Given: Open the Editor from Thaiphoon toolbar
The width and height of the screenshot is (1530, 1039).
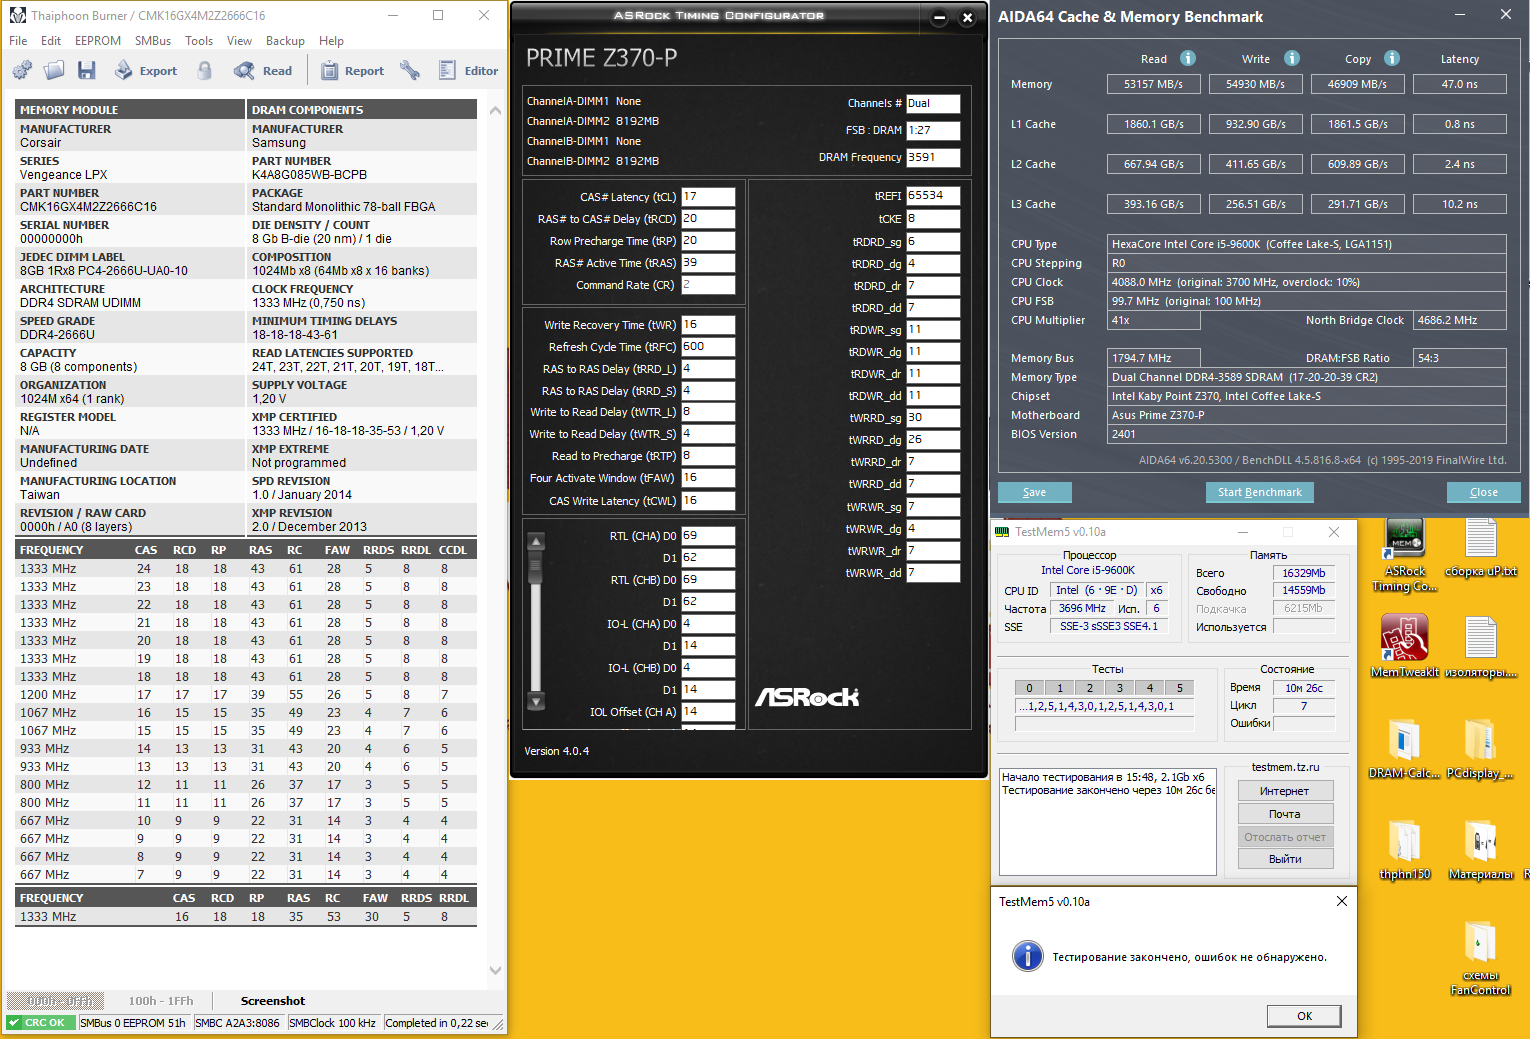Looking at the screenshot, I should (x=468, y=70).
